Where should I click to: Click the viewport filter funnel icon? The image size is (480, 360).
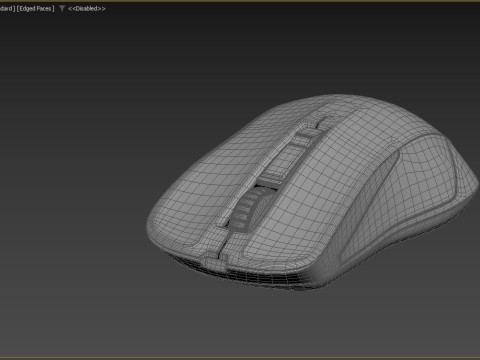point(62,9)
